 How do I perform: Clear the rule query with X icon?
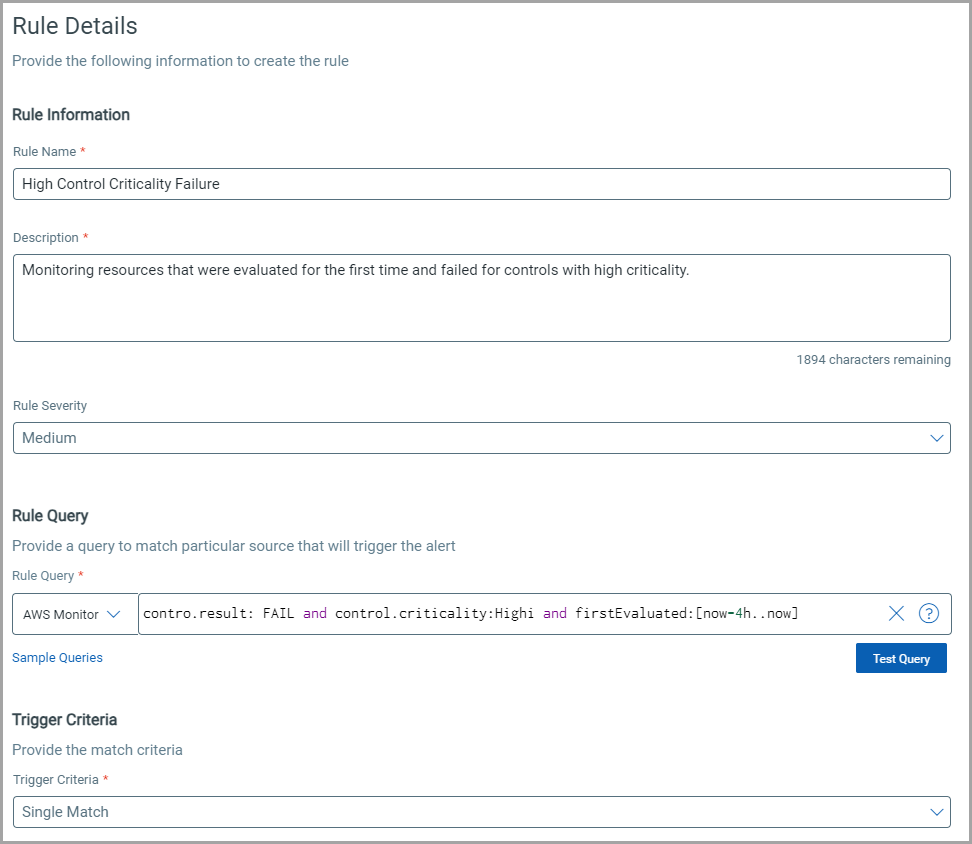pyautogui.click(x=896, y=613)
